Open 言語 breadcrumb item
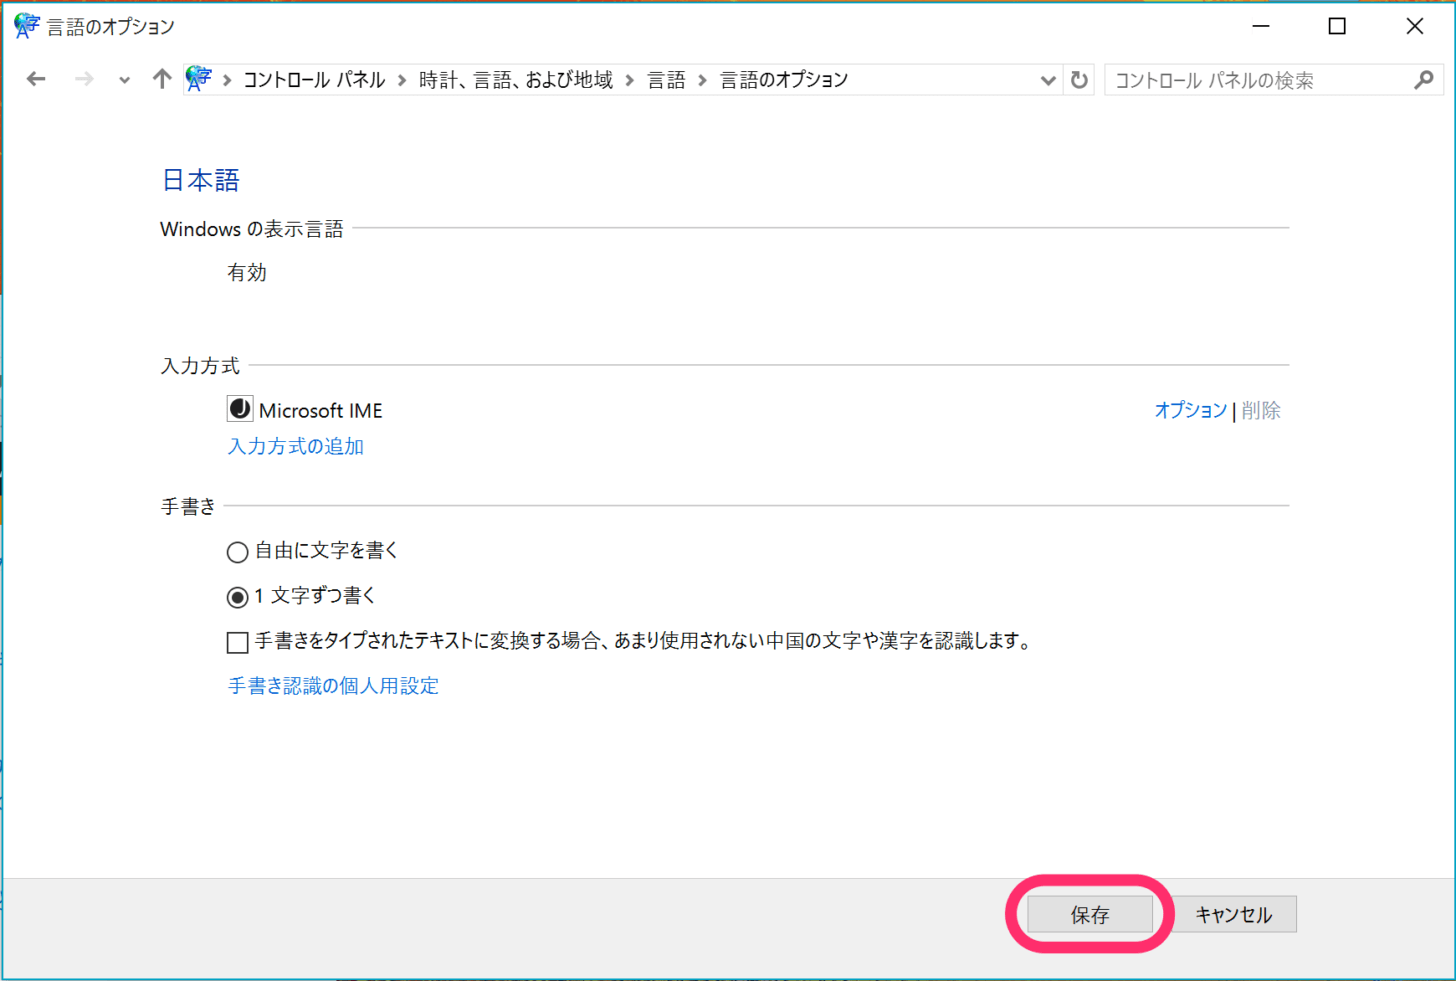Screen dimensions: 1456x981 [x=666, y=80]
